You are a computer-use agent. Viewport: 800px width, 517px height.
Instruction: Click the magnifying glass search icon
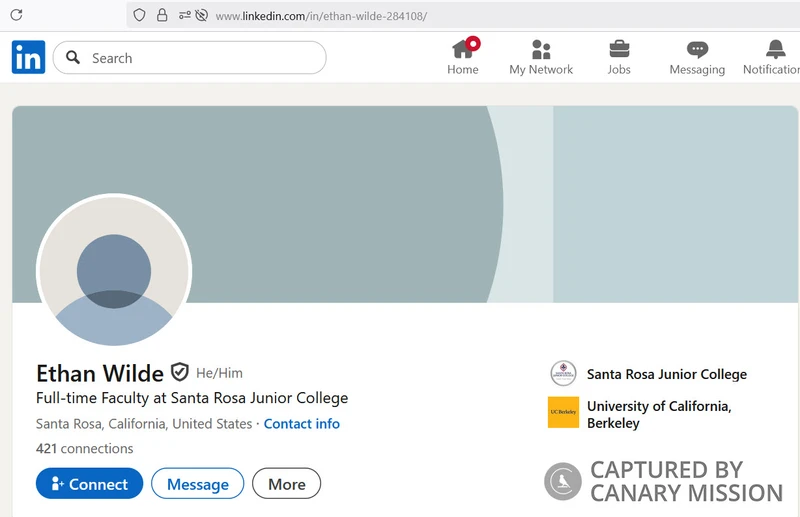pyautogui.click(x=73, y=57)
